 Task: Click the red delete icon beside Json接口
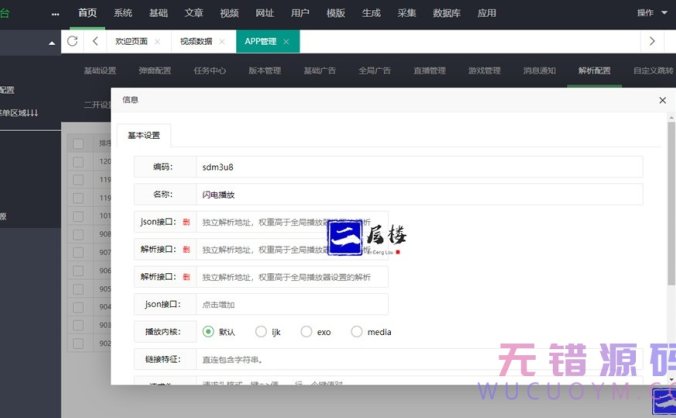tap(186, 222)
